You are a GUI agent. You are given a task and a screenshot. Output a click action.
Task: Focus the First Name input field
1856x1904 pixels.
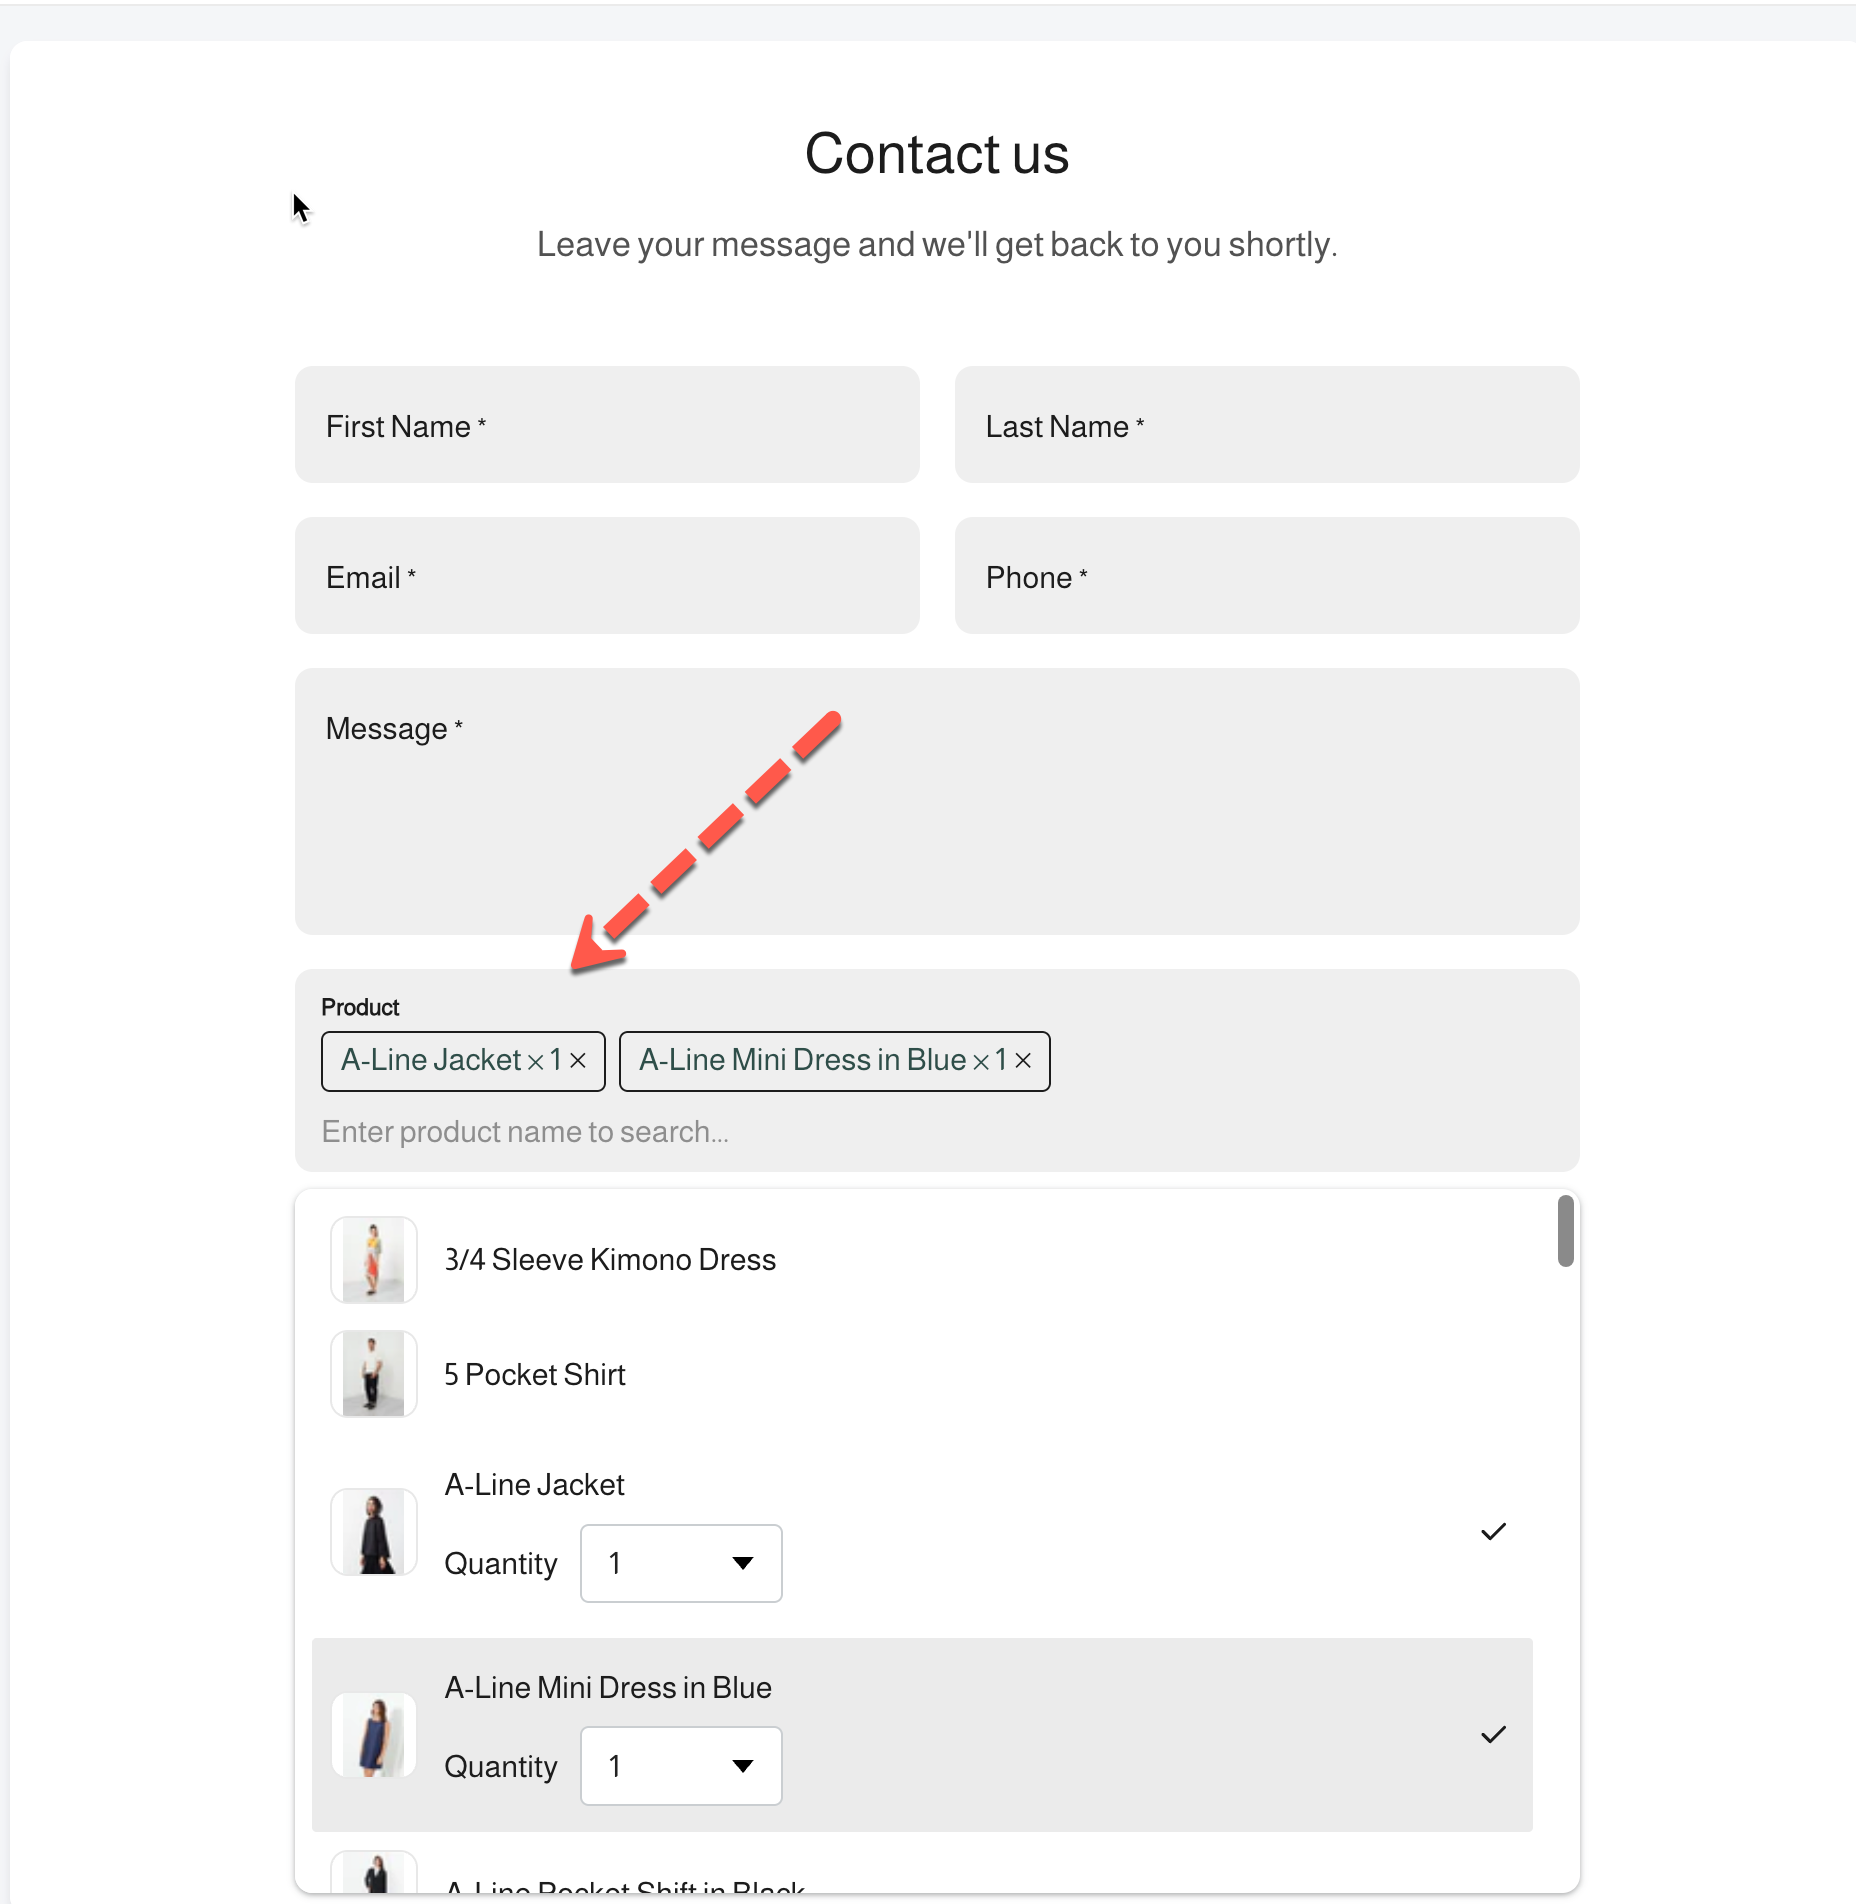(x=607, y=425)
